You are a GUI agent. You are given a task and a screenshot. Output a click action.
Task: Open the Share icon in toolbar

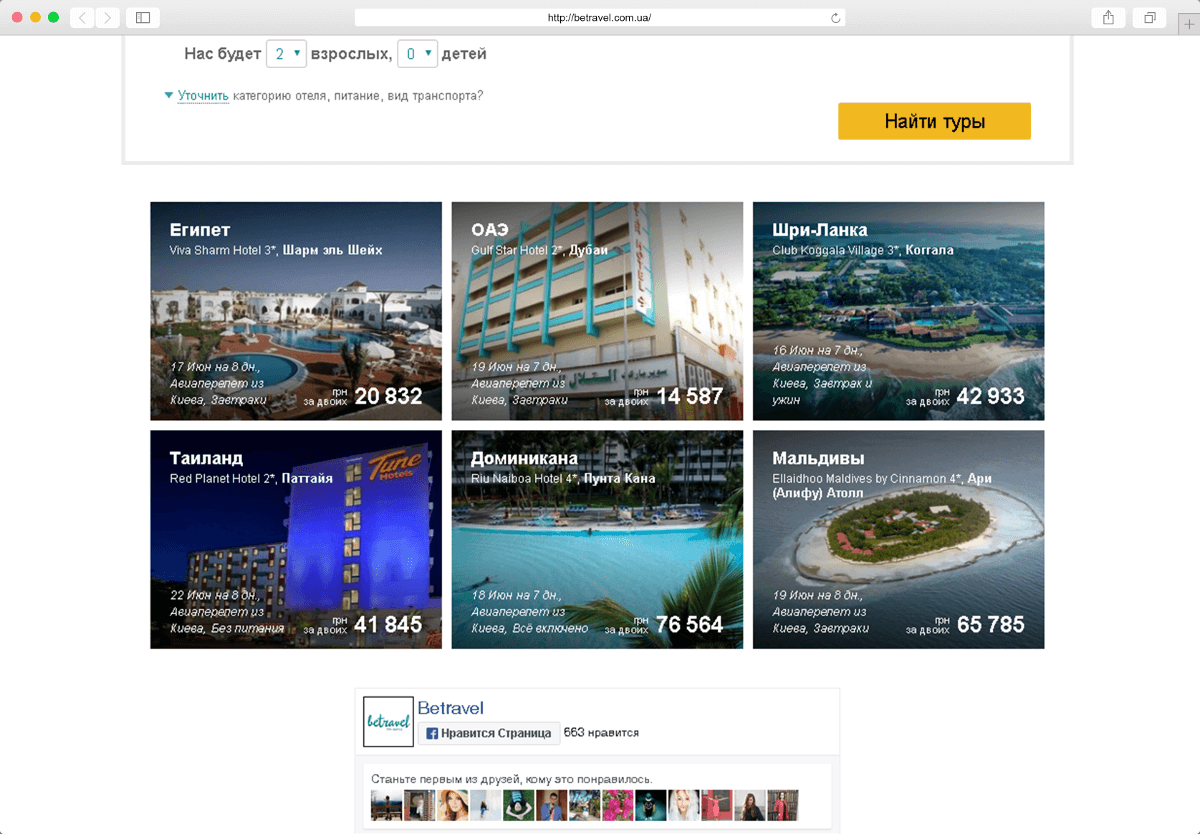(x=1108, y=18)
